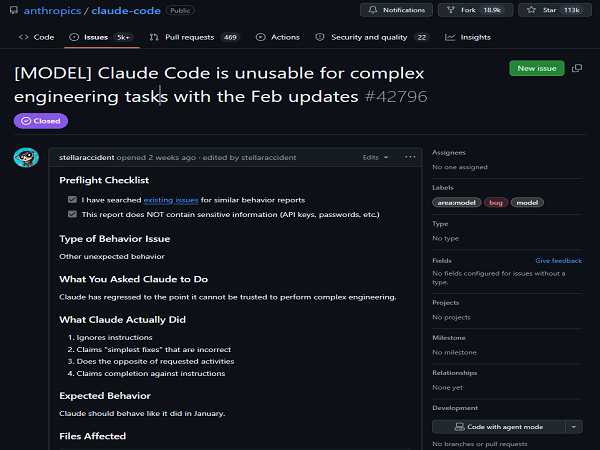Viewport: 600px width, 450px height.
Task: Go to the Code tab
Action: click(36, 37)
